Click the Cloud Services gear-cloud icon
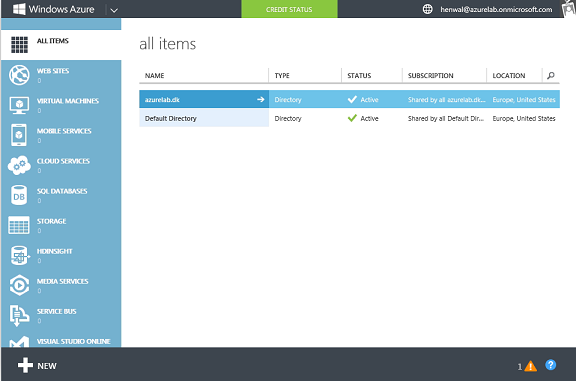This screenshot has height=381, width=576. coord(19,165)
